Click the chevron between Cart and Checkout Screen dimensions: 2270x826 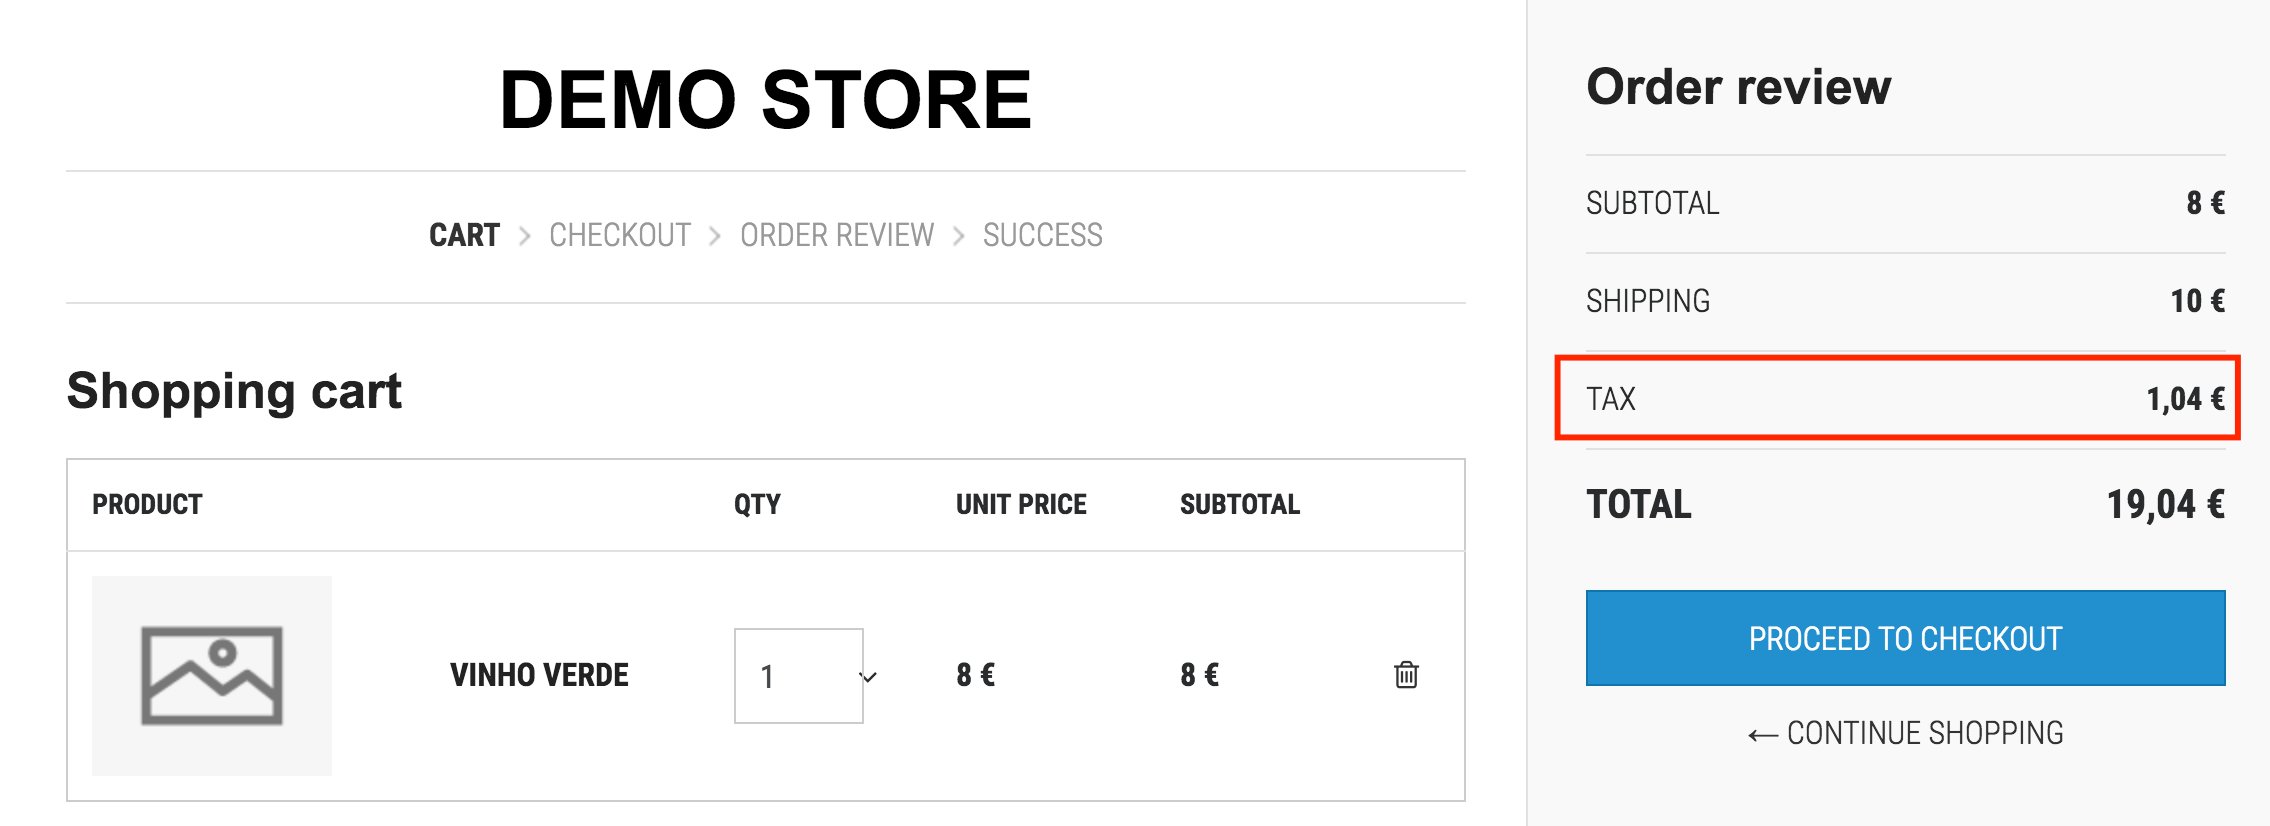[x=524, y=236]
